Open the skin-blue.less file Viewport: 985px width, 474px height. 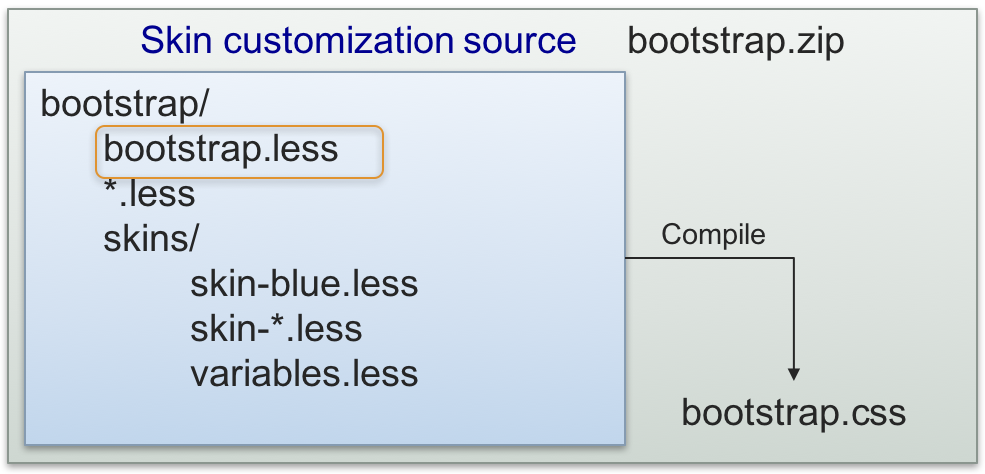click(304, 284)
